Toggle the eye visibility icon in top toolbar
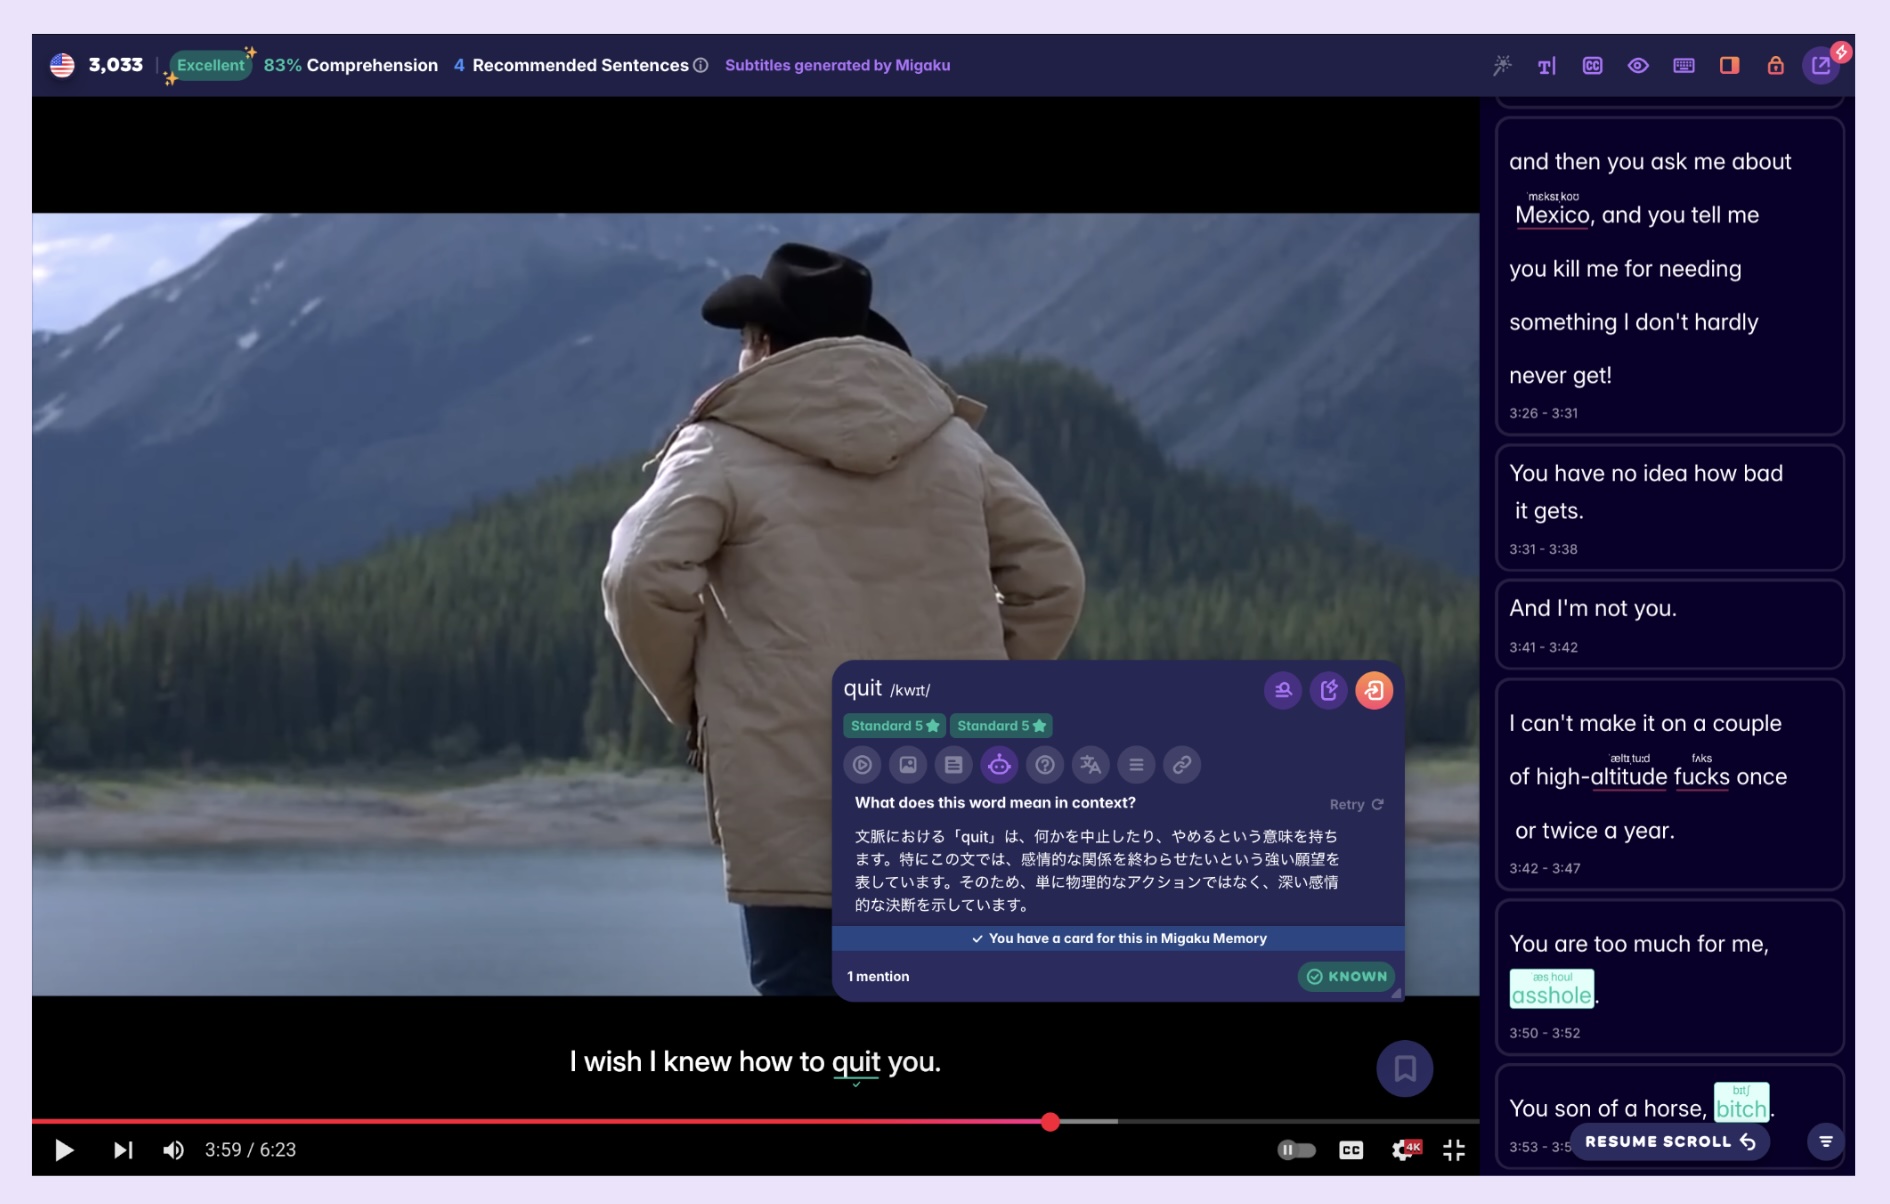Viewport: 1890px width, 1204px height. (x=1638, y=65)
